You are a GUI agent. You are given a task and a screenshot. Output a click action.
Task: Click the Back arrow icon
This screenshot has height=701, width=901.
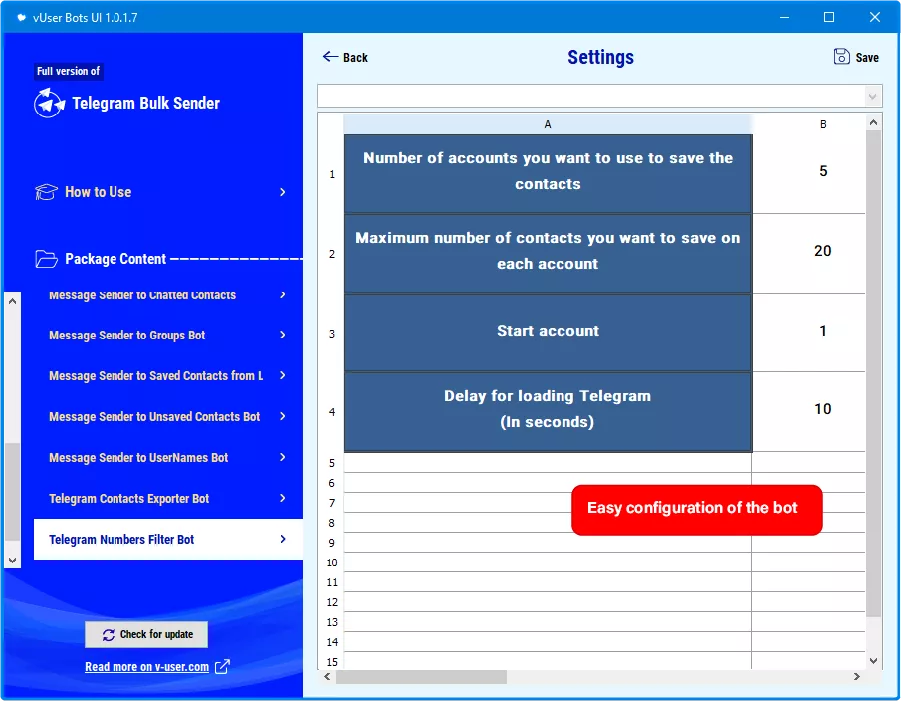pyautogui.click(x=330, y=56)
